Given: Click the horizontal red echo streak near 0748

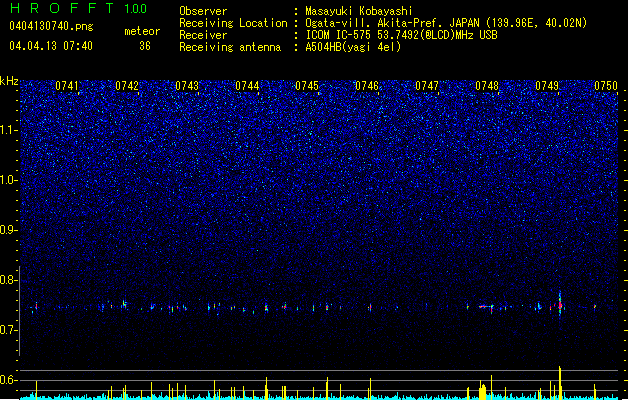Looking at the screenshot, I should point(485,307).
